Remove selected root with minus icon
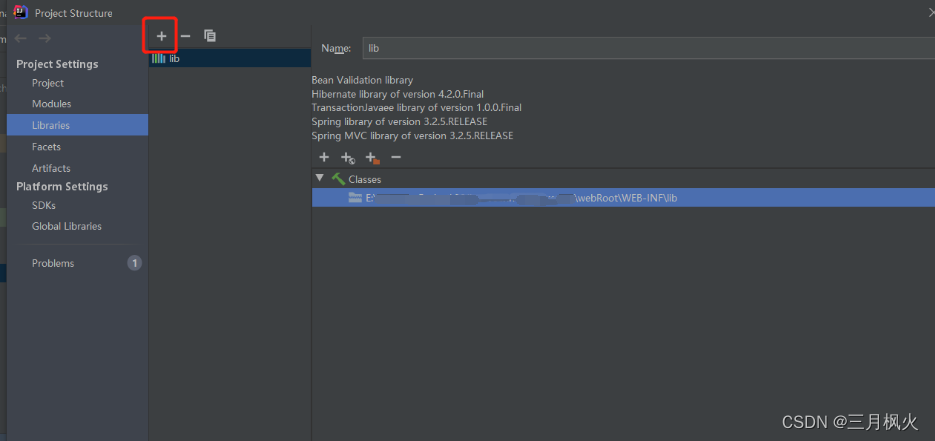 coord(396,157)
